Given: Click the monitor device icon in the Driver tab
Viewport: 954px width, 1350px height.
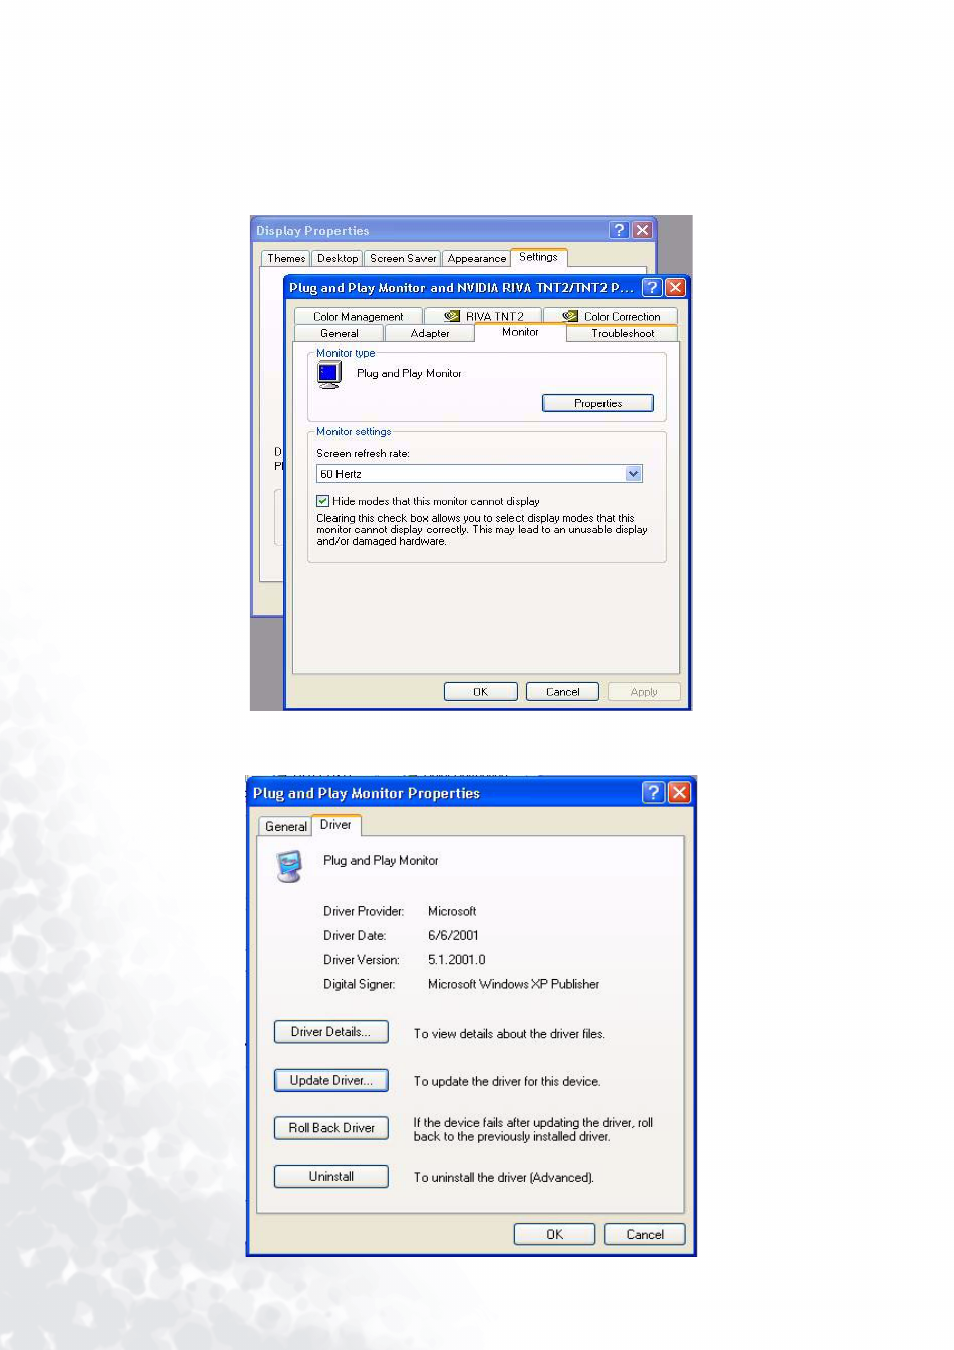Looking at the screenshot, I should point(289,866).
